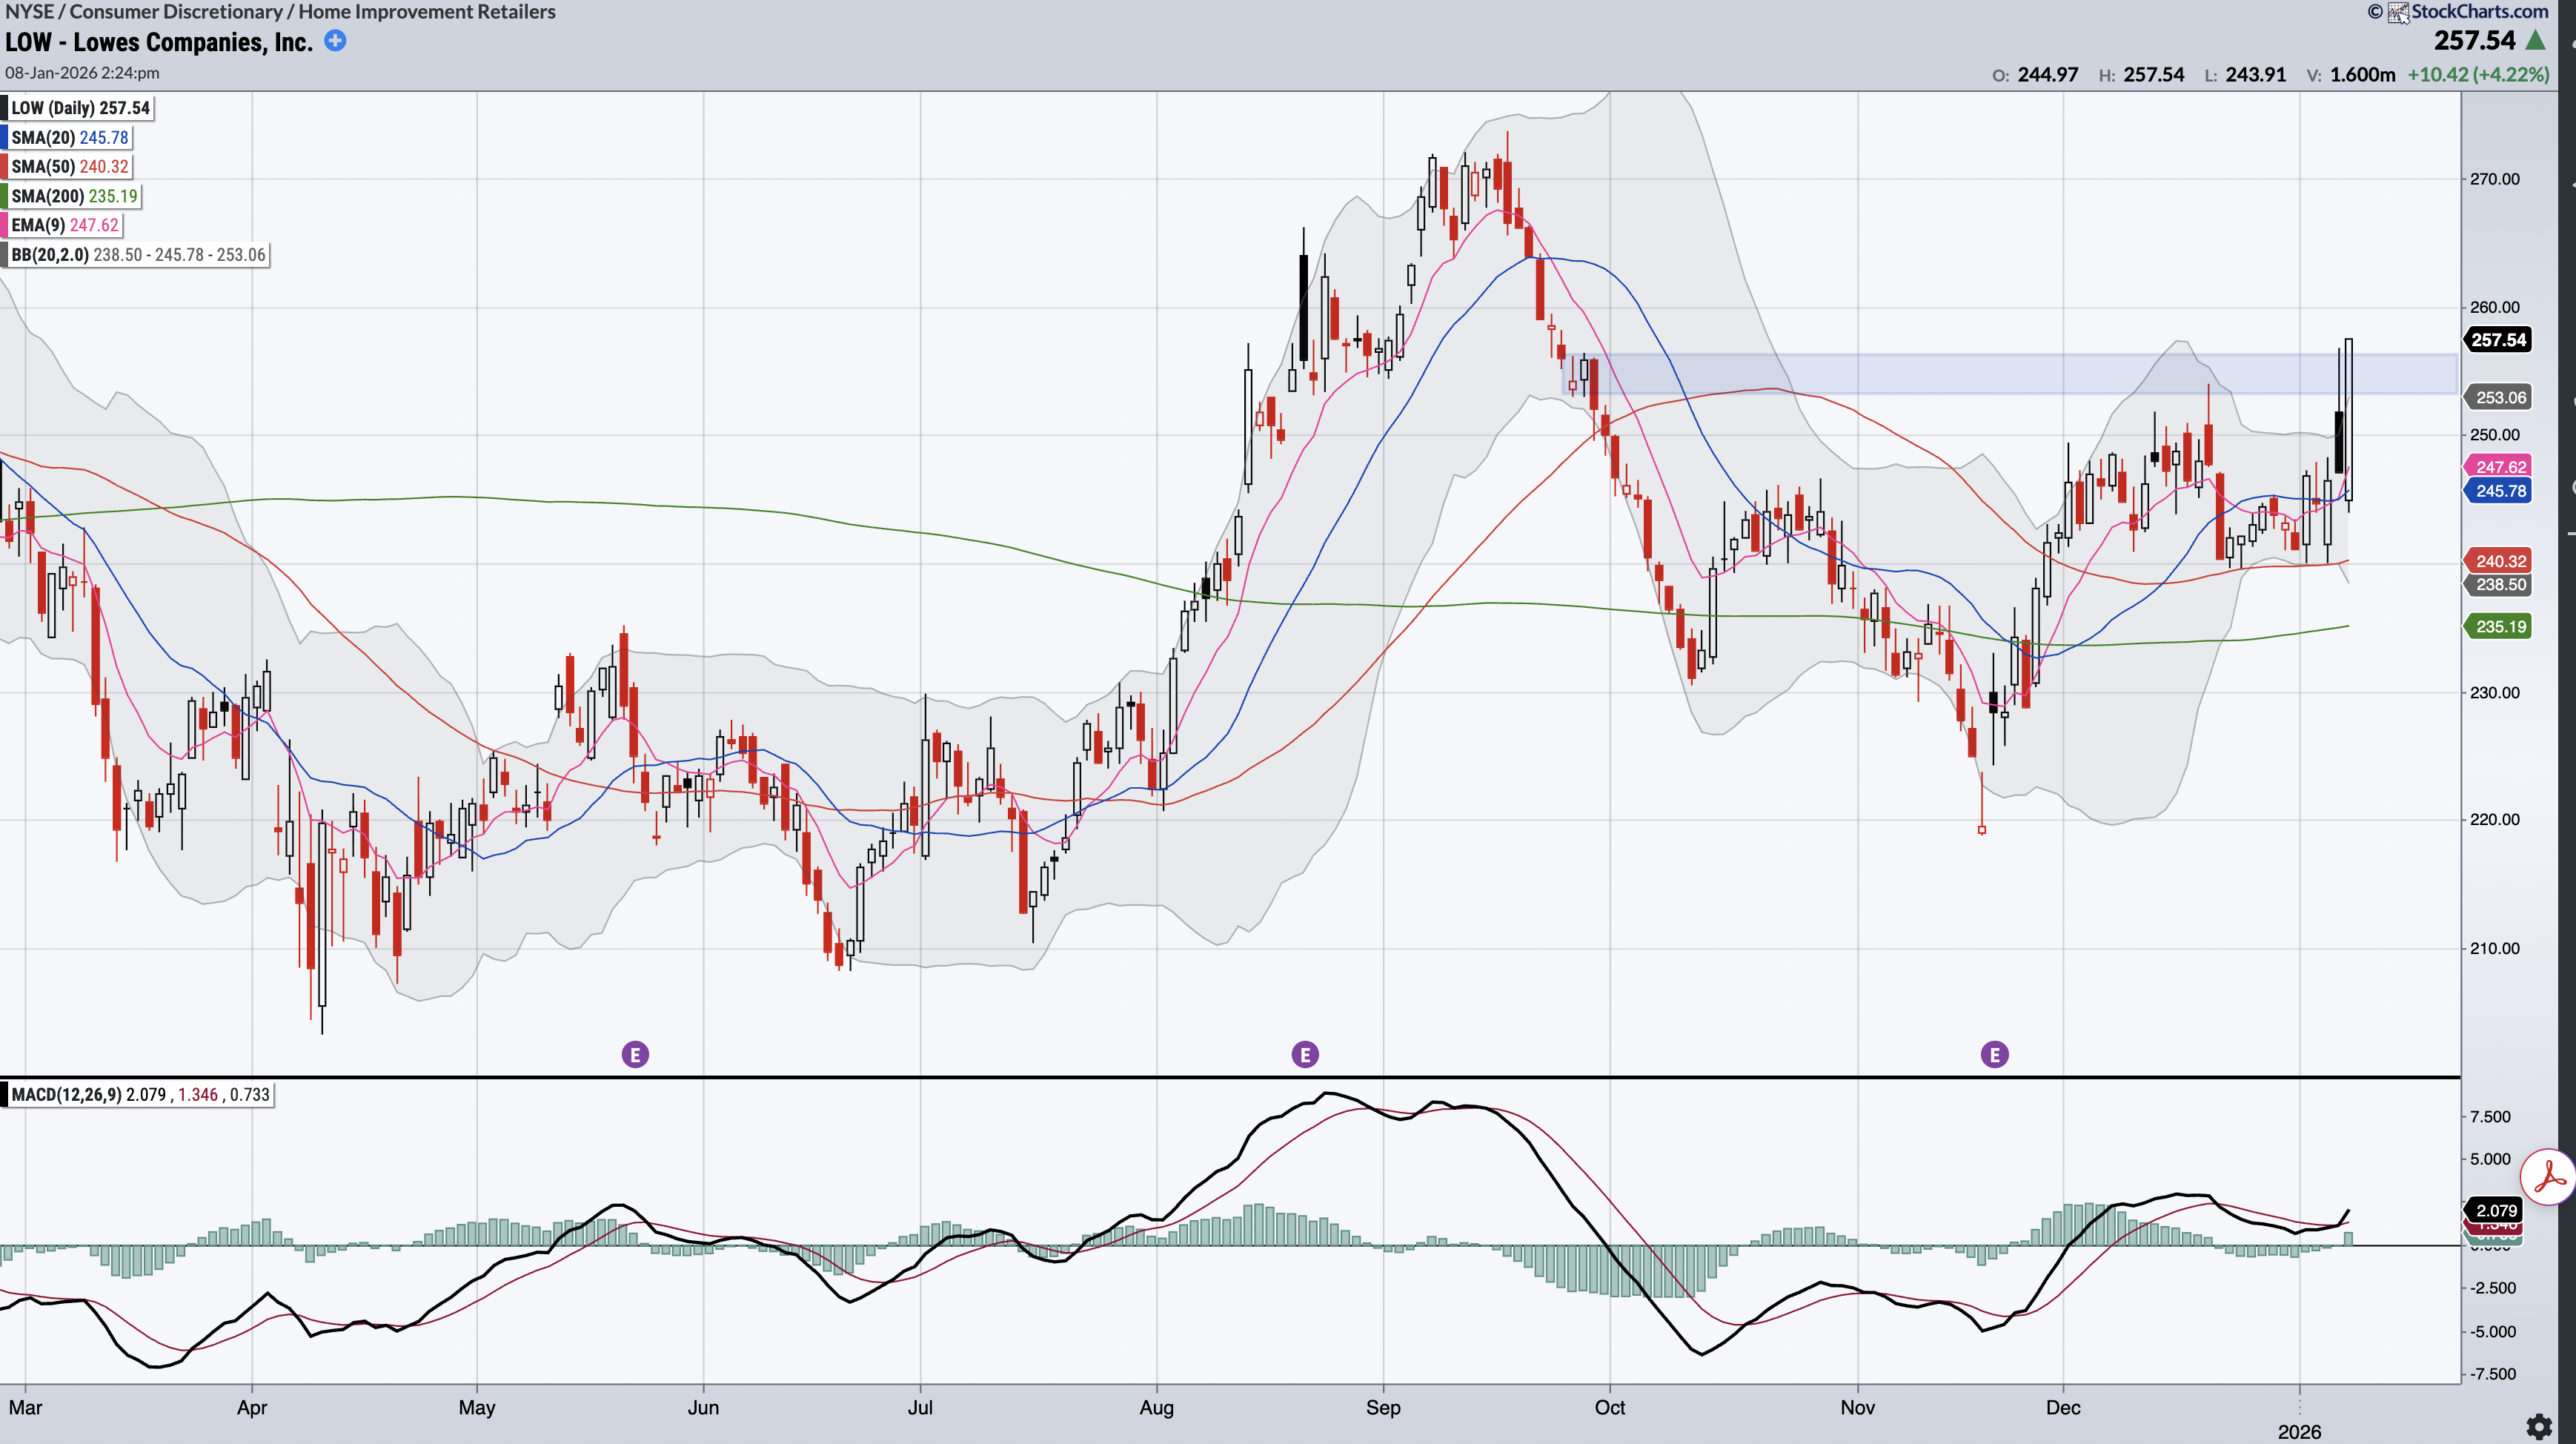Click the black 2.079 MACD value tag
2576x1444 pixels.
(x=2496, y=1210)
